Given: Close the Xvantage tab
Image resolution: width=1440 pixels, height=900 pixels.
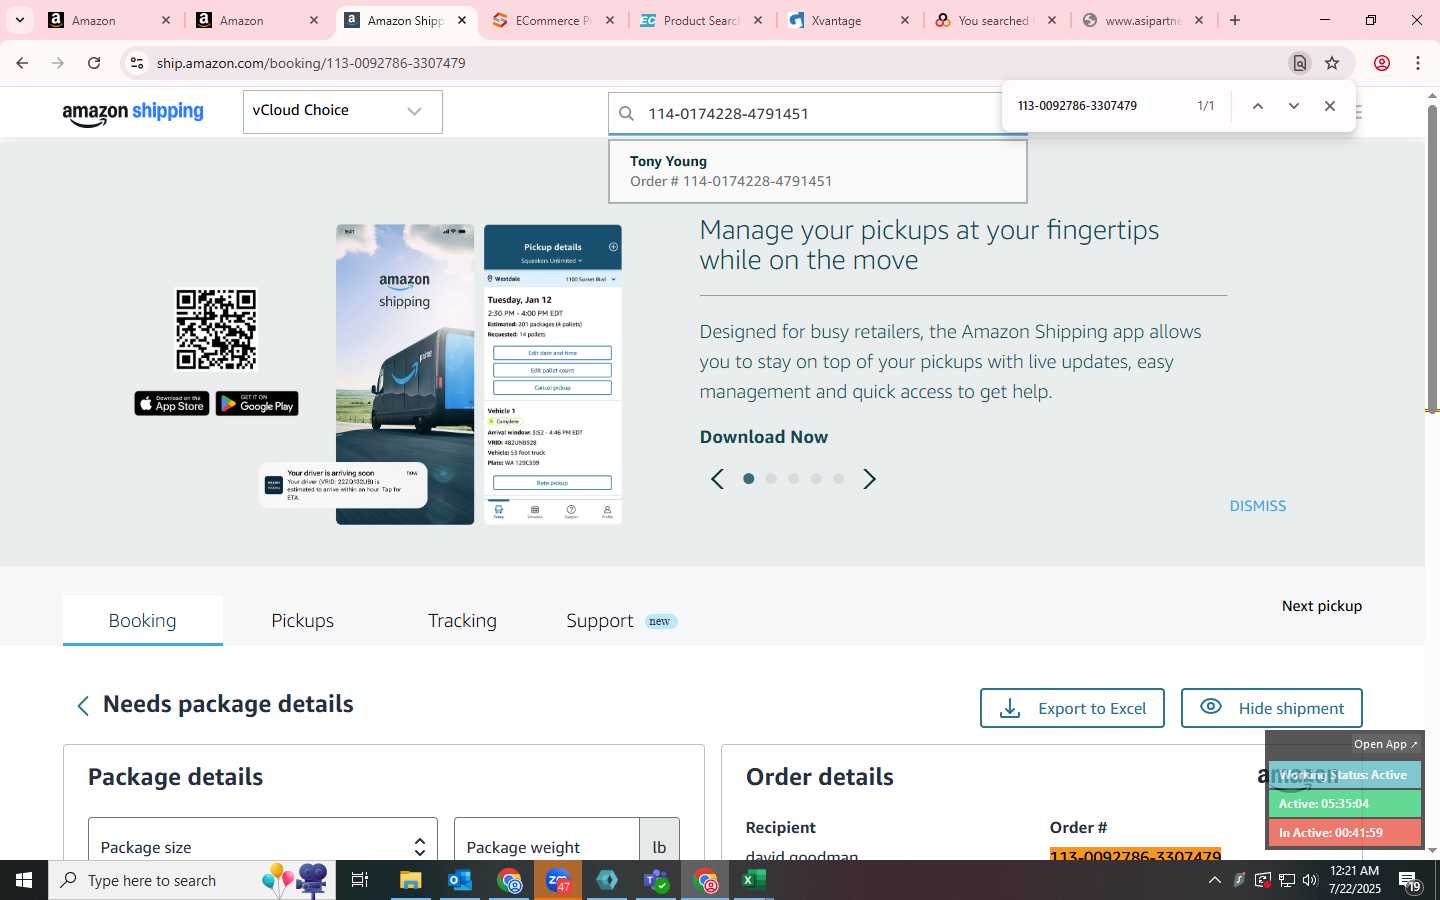Looking at the screenshot, I should [905, 20].
